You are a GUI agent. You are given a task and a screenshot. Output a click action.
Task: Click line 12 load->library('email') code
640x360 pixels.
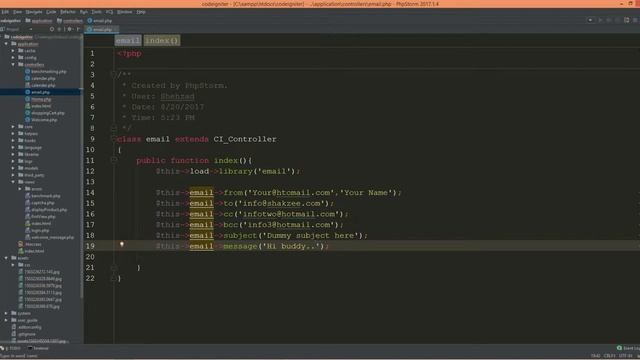(x=228, y=171)
